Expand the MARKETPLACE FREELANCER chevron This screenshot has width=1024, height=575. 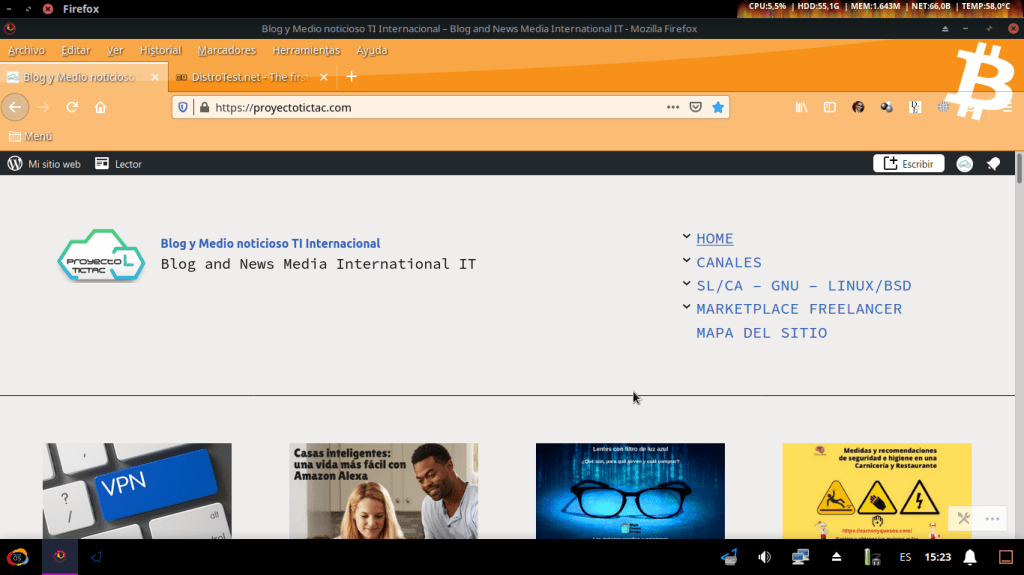pos(686,307)
